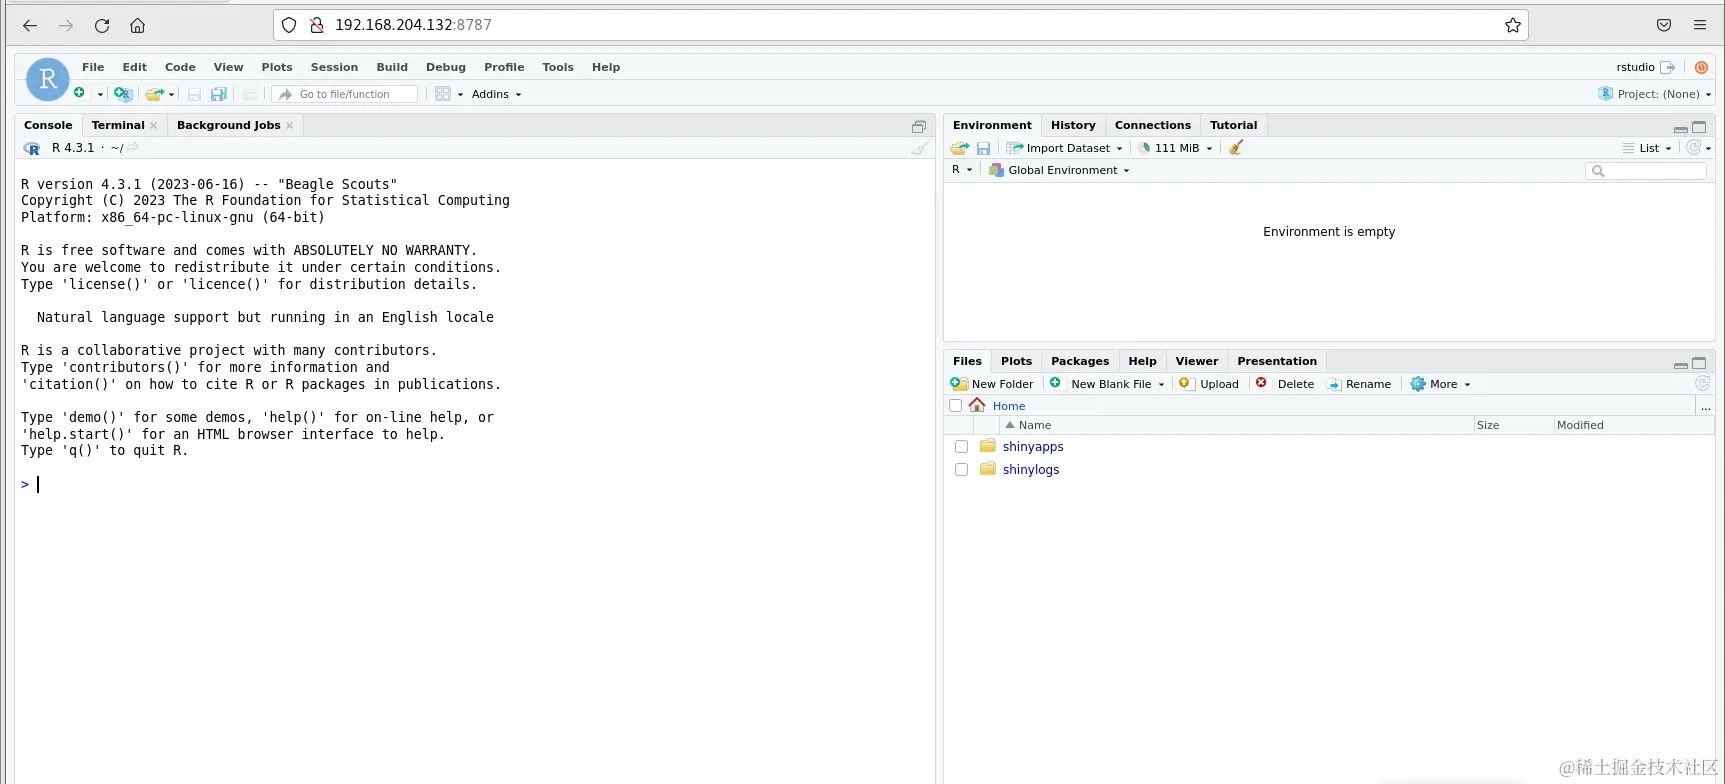Switch to the History tab

1073,125
